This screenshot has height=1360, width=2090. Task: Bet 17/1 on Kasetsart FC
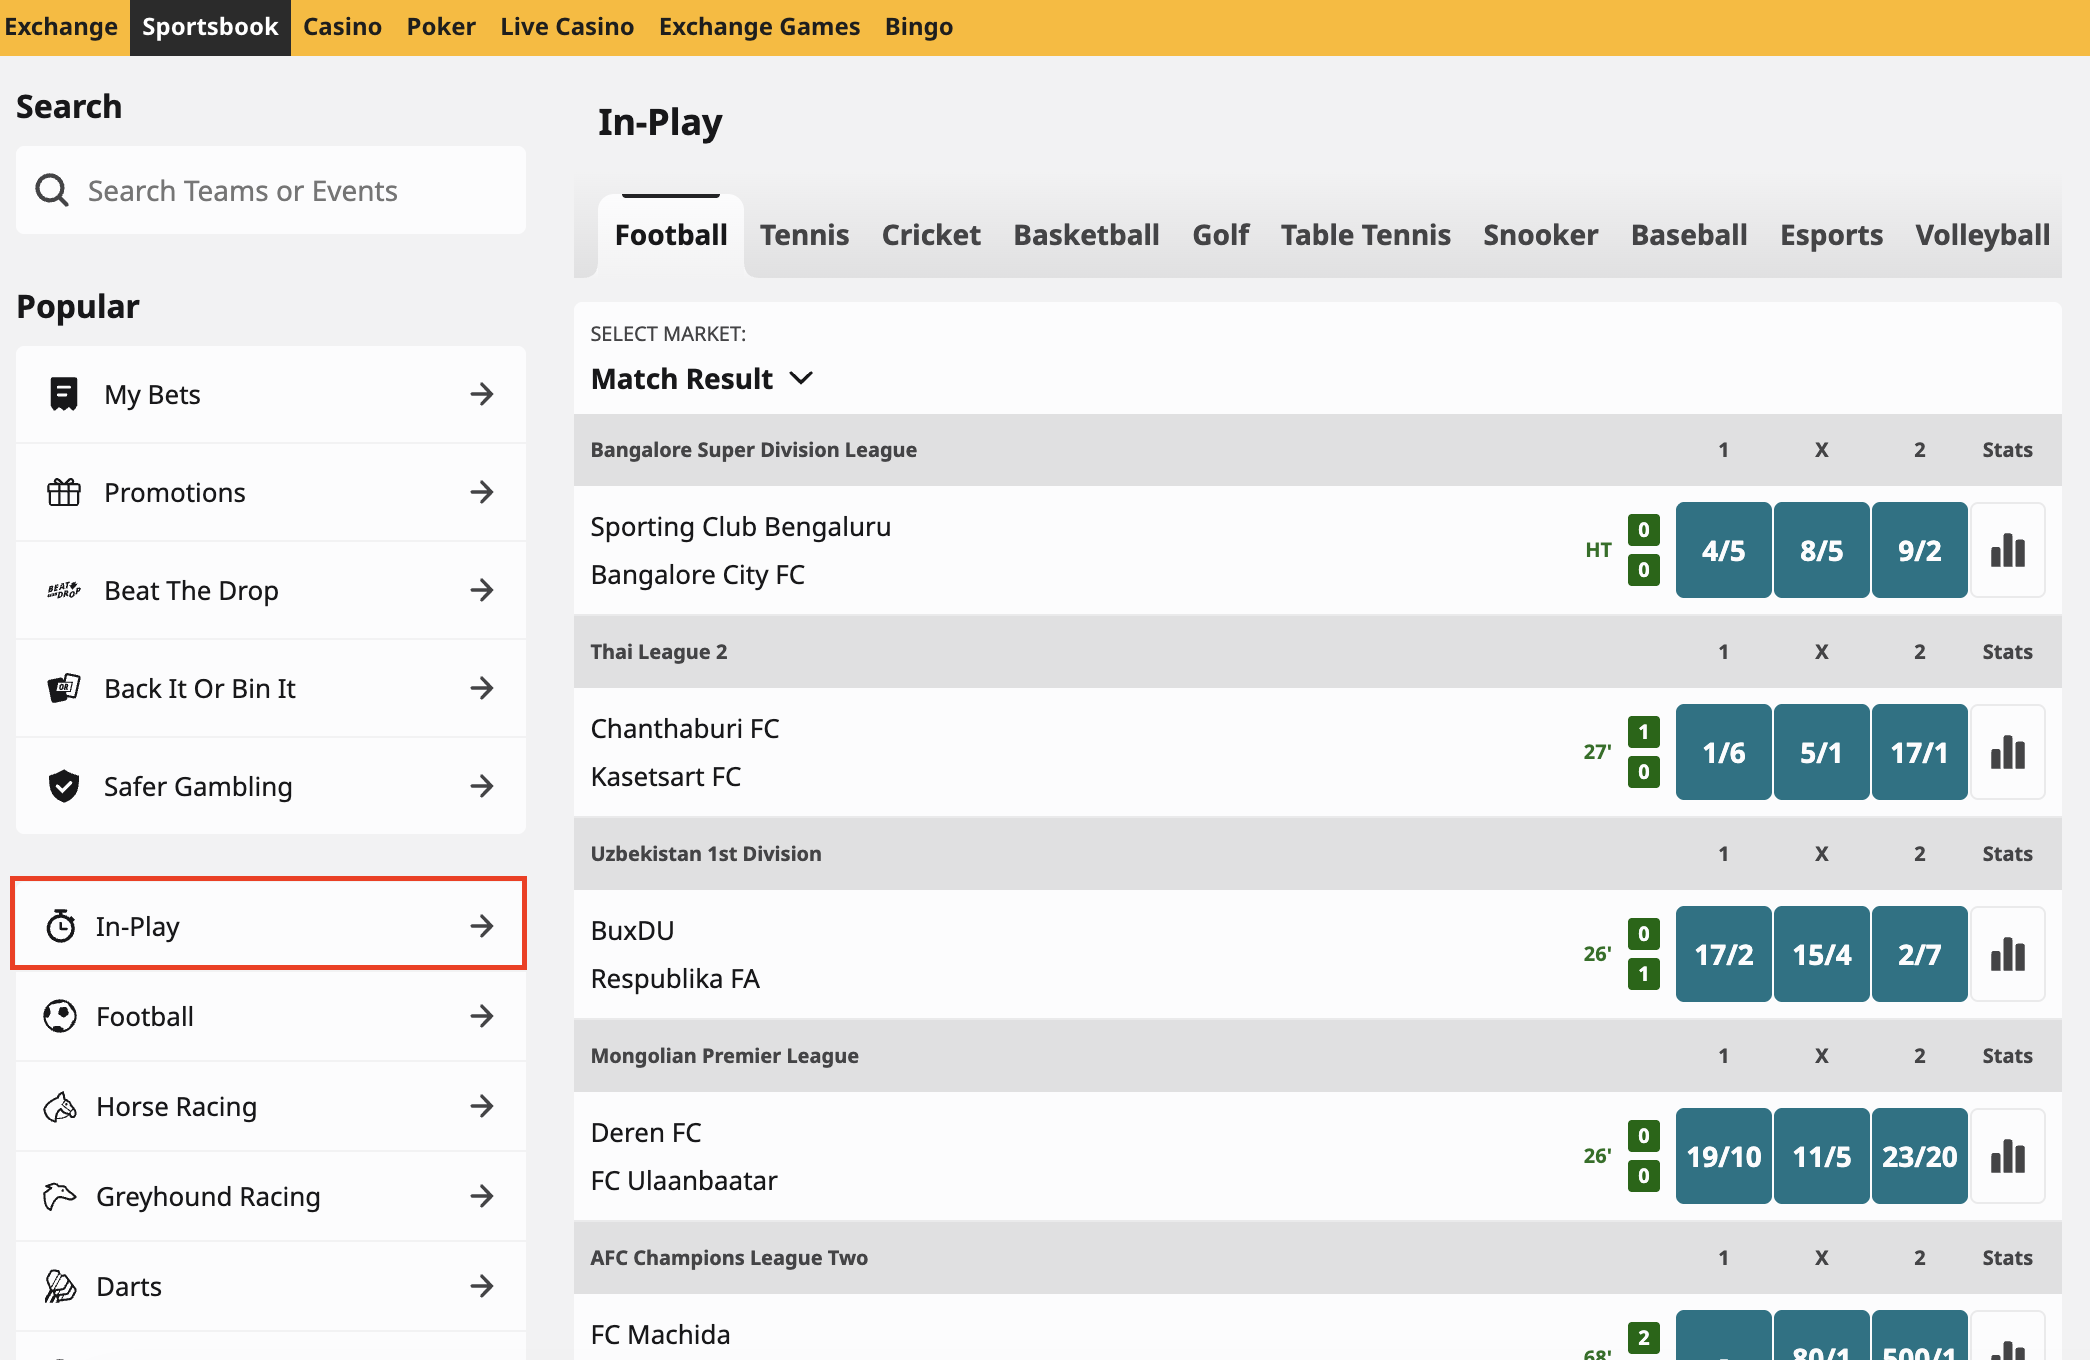[x=1919, y=752]
